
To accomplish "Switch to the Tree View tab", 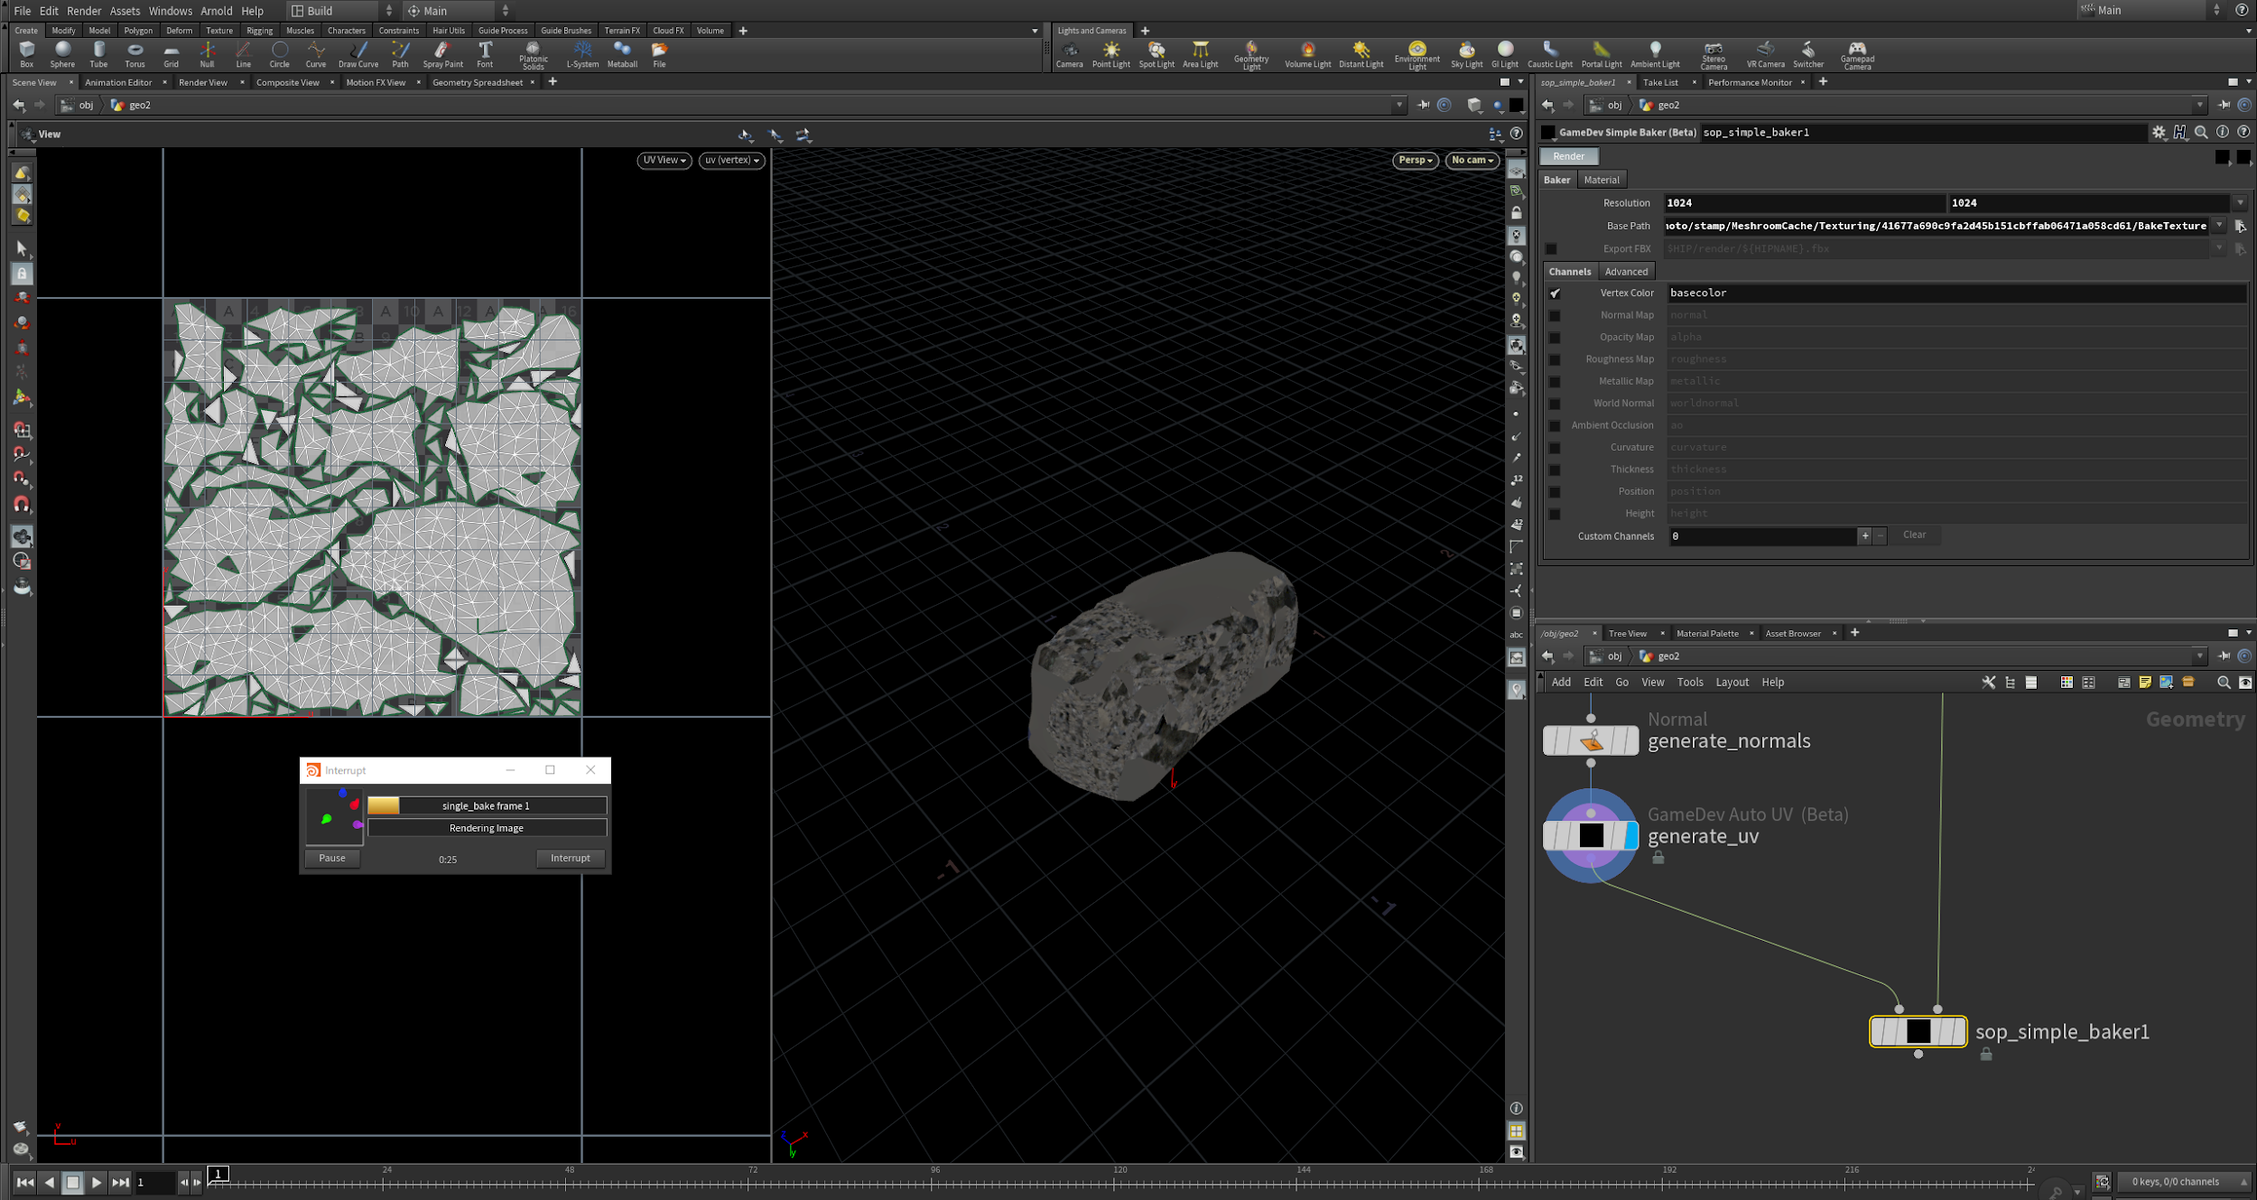I will tap(1627, 633).
